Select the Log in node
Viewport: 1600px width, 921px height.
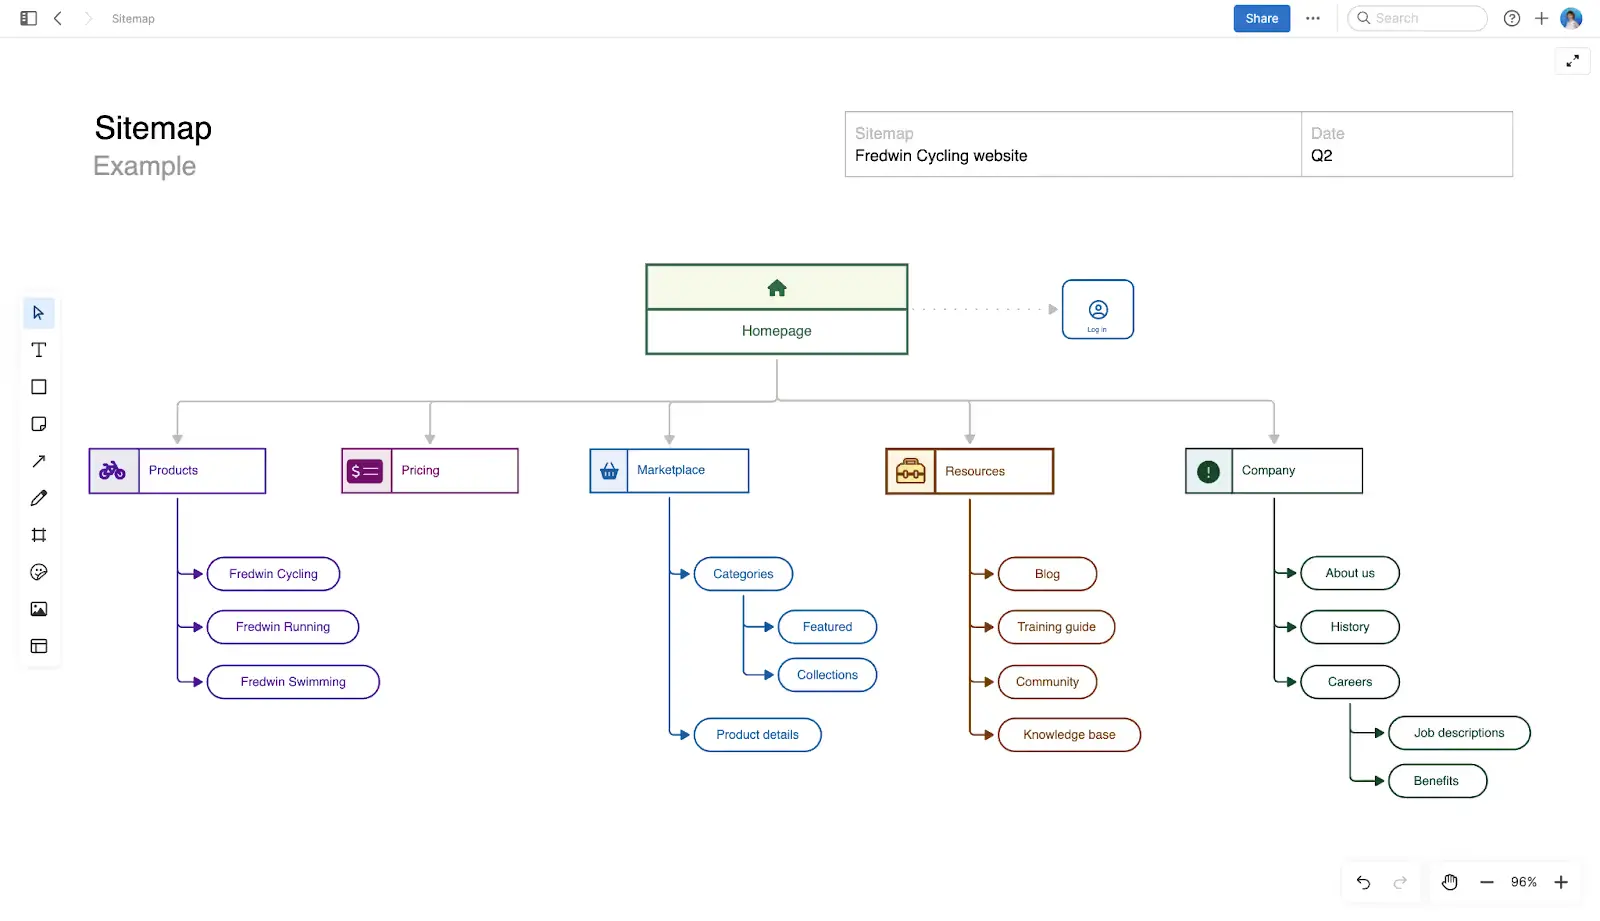1098,309
